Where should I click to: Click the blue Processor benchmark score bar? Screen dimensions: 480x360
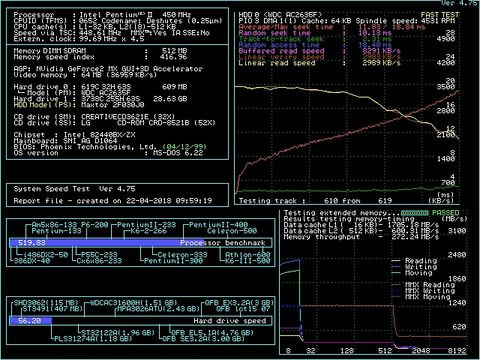(107, 243)
